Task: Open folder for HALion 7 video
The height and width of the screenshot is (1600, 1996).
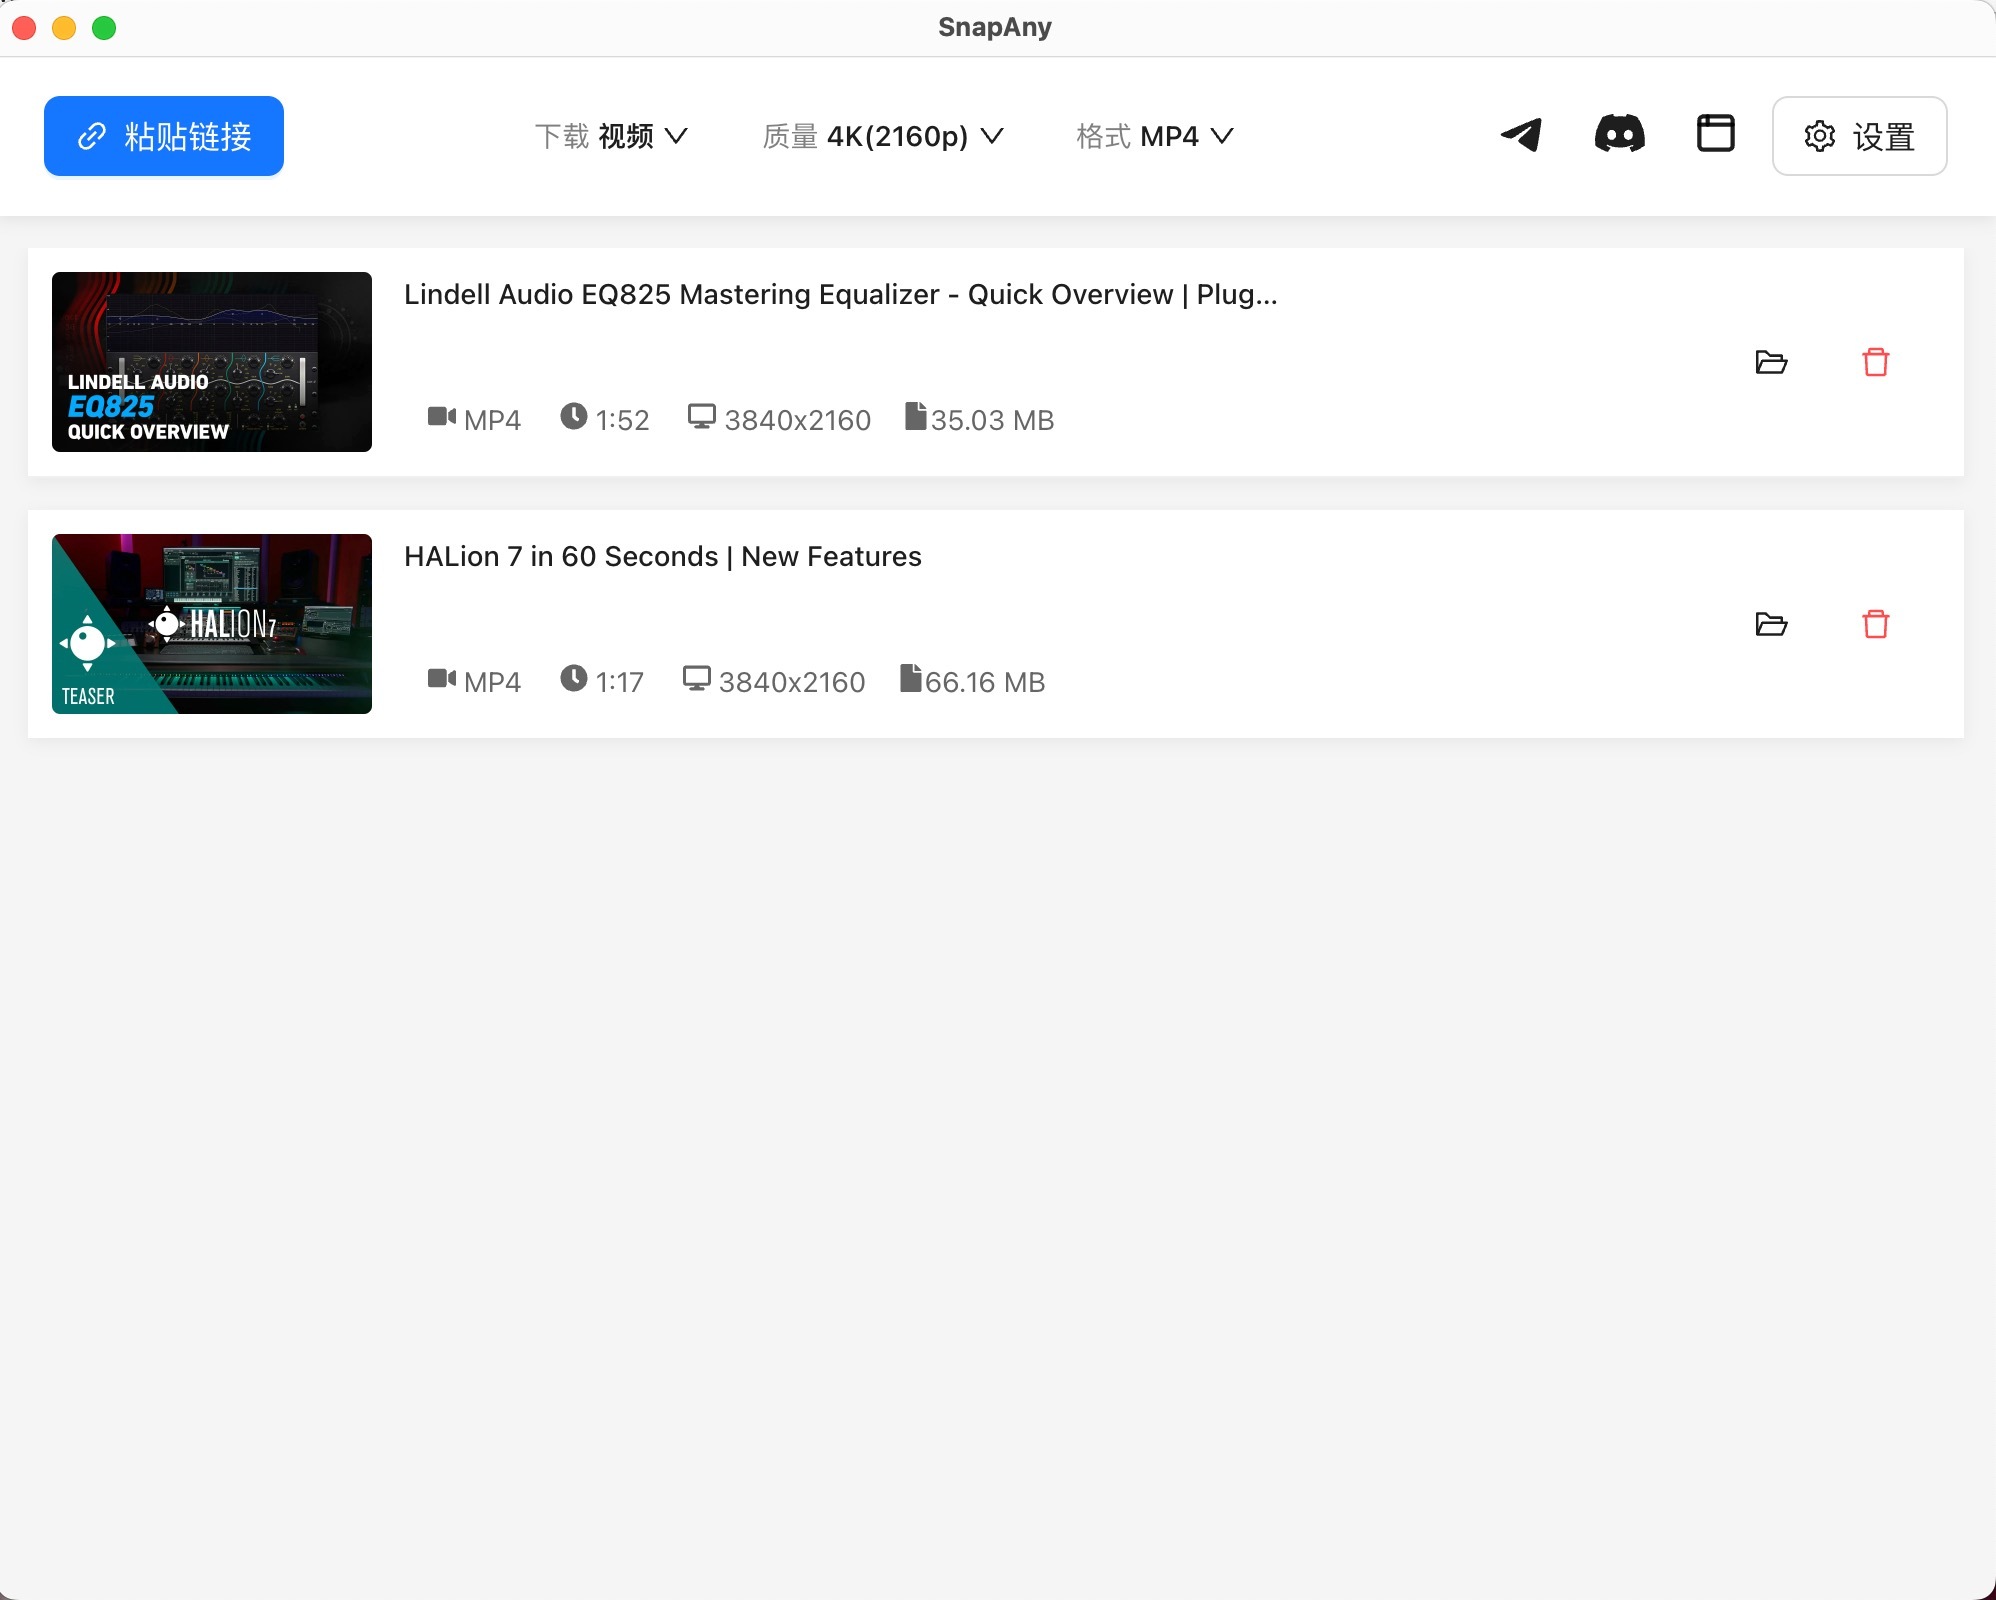Action: coord(1771,624)
